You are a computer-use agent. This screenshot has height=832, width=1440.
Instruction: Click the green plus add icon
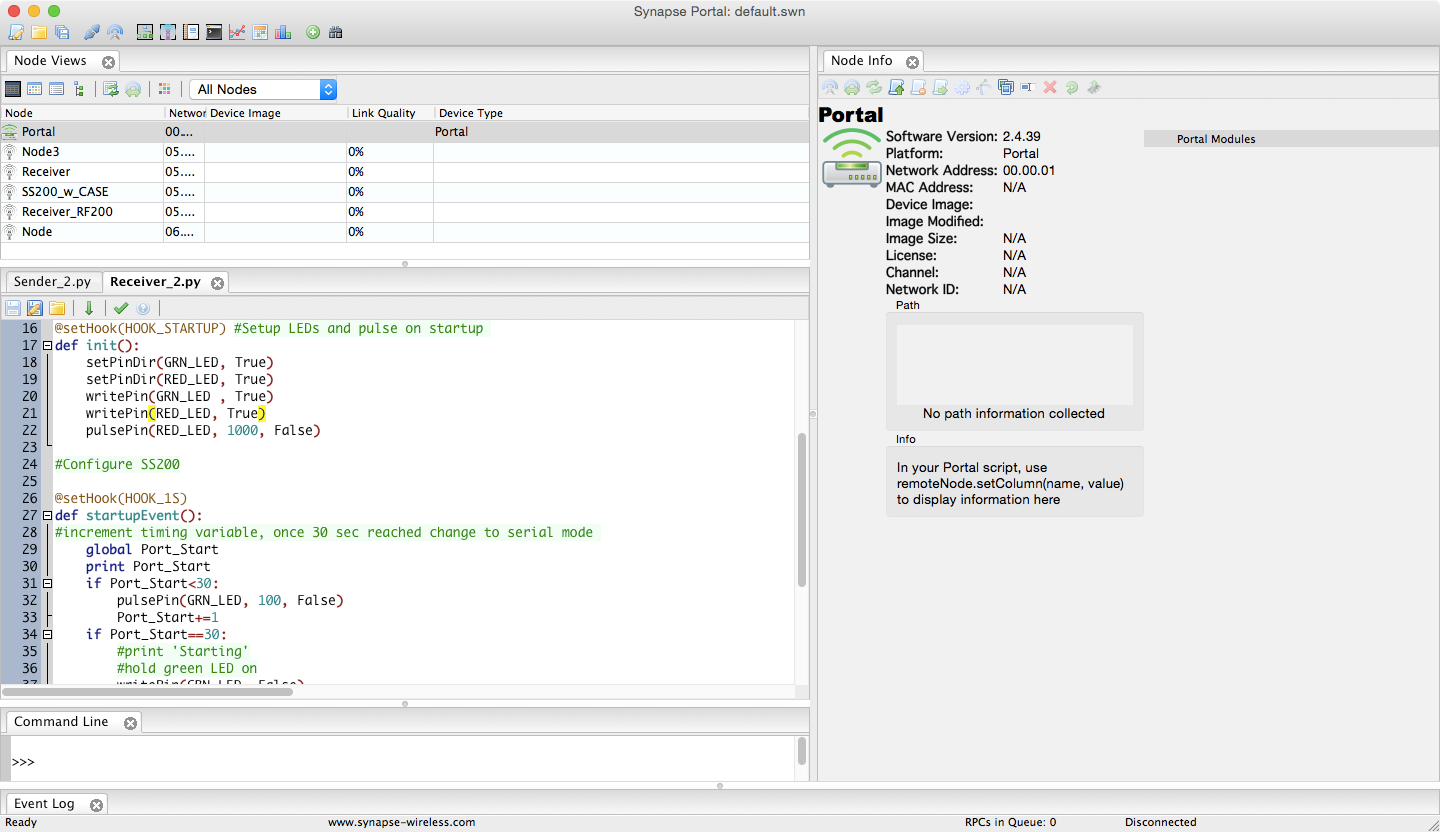(313, 32)
